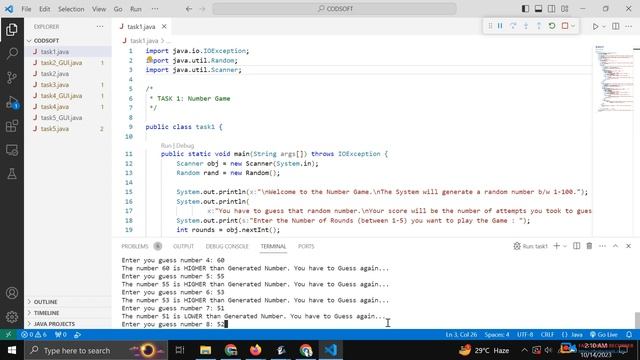Open Explorer views and more actions ellipsis
Viewport: 640px width, 360px height.
pyautogui.click(x=100, y=27)
